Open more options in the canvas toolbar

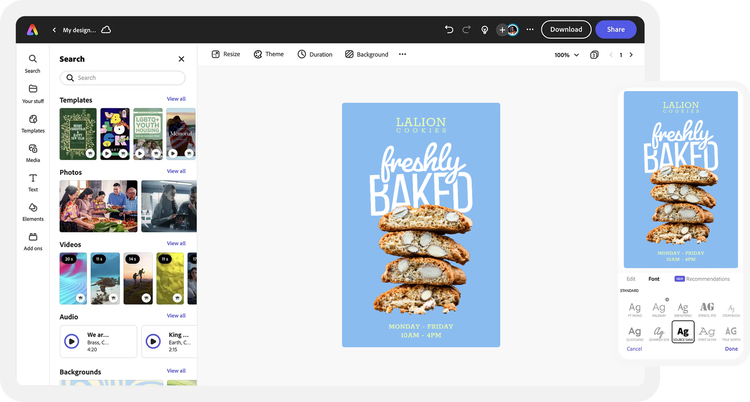tap(402, 54)
